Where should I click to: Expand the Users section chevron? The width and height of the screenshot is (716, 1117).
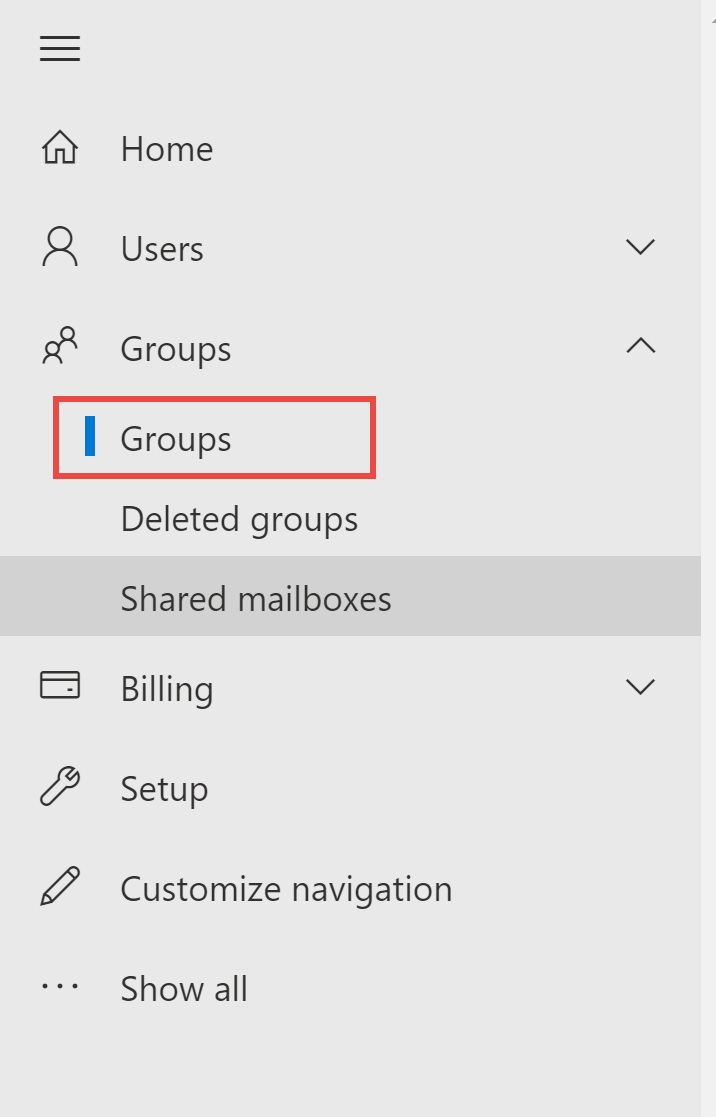(x=641, y=246)
